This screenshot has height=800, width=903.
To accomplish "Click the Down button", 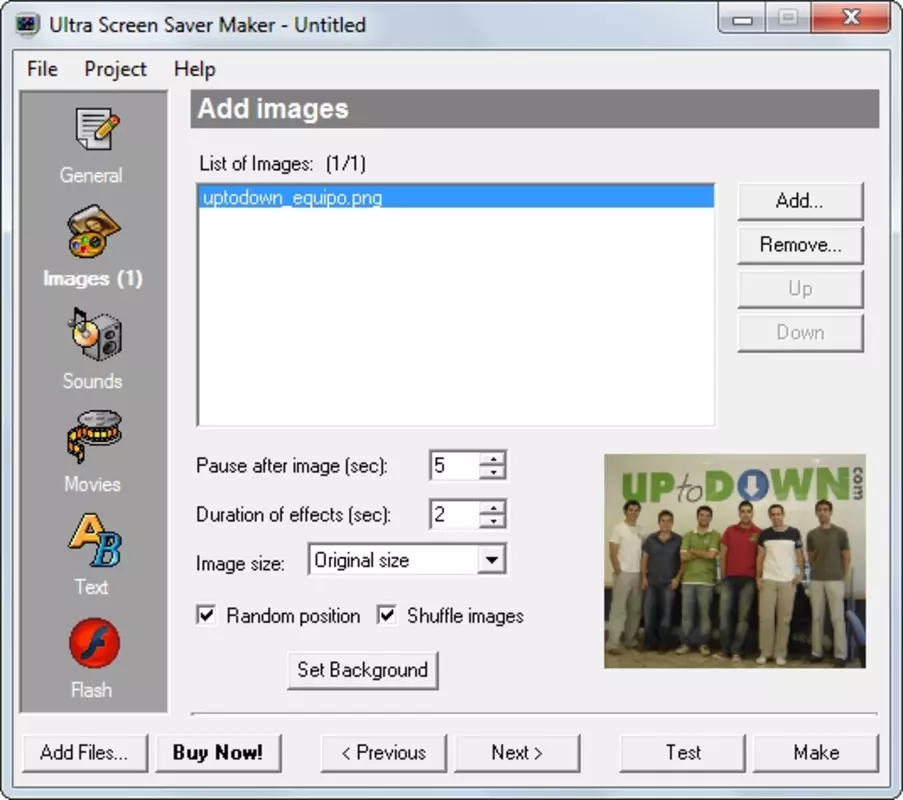I will (800, 332).
